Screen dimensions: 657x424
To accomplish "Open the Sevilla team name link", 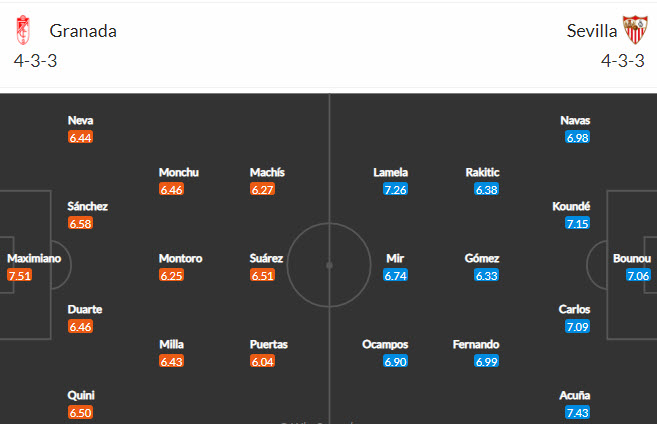I will (591, 30).
